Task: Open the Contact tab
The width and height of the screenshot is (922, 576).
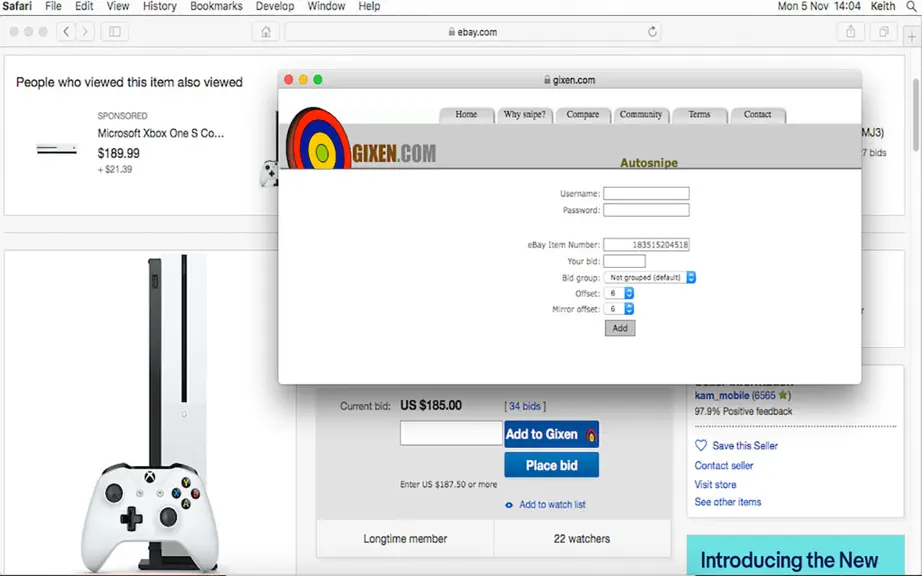Action: [x=757, y=115]
